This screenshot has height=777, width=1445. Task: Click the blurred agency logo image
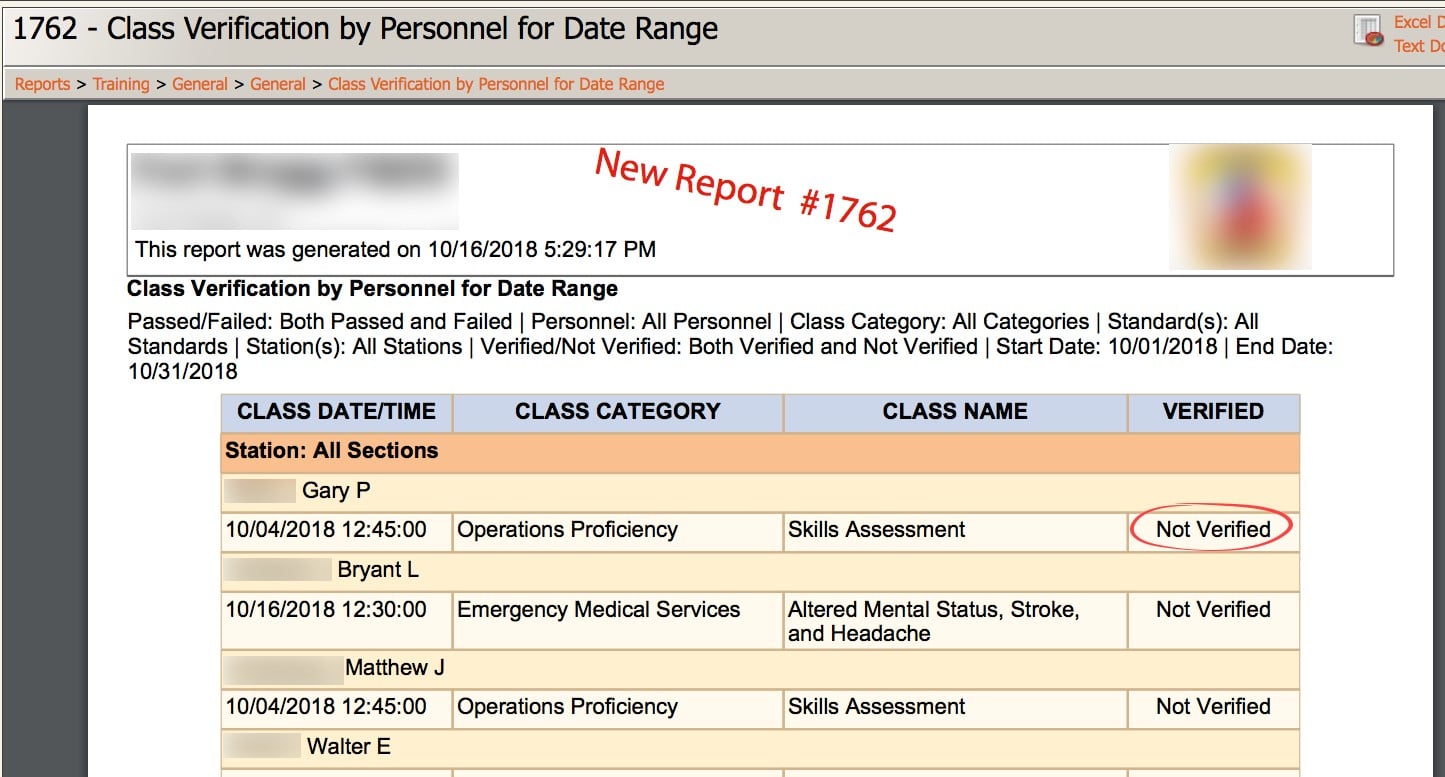pos(1240,207)
